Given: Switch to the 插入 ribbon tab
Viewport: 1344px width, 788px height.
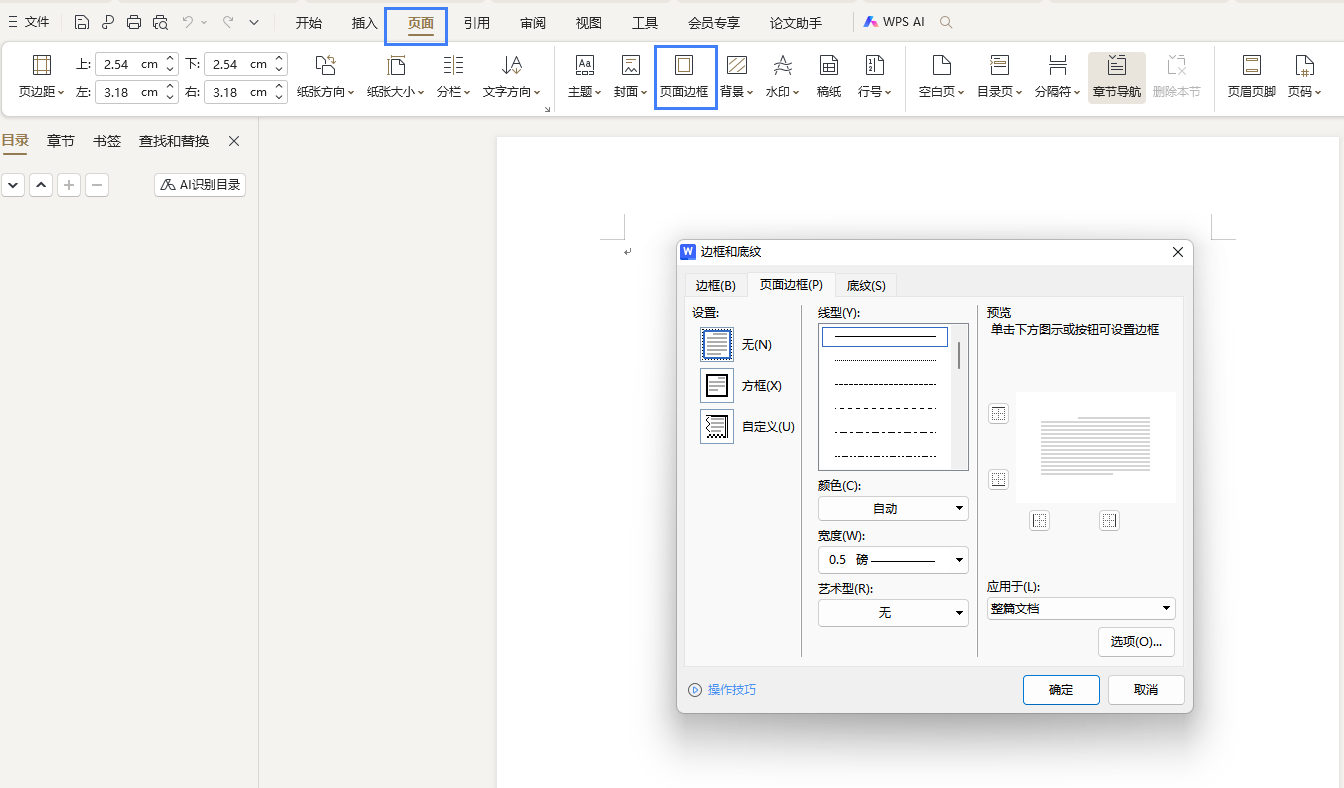Looking at the screenshot, I should [x=365, y=22].
